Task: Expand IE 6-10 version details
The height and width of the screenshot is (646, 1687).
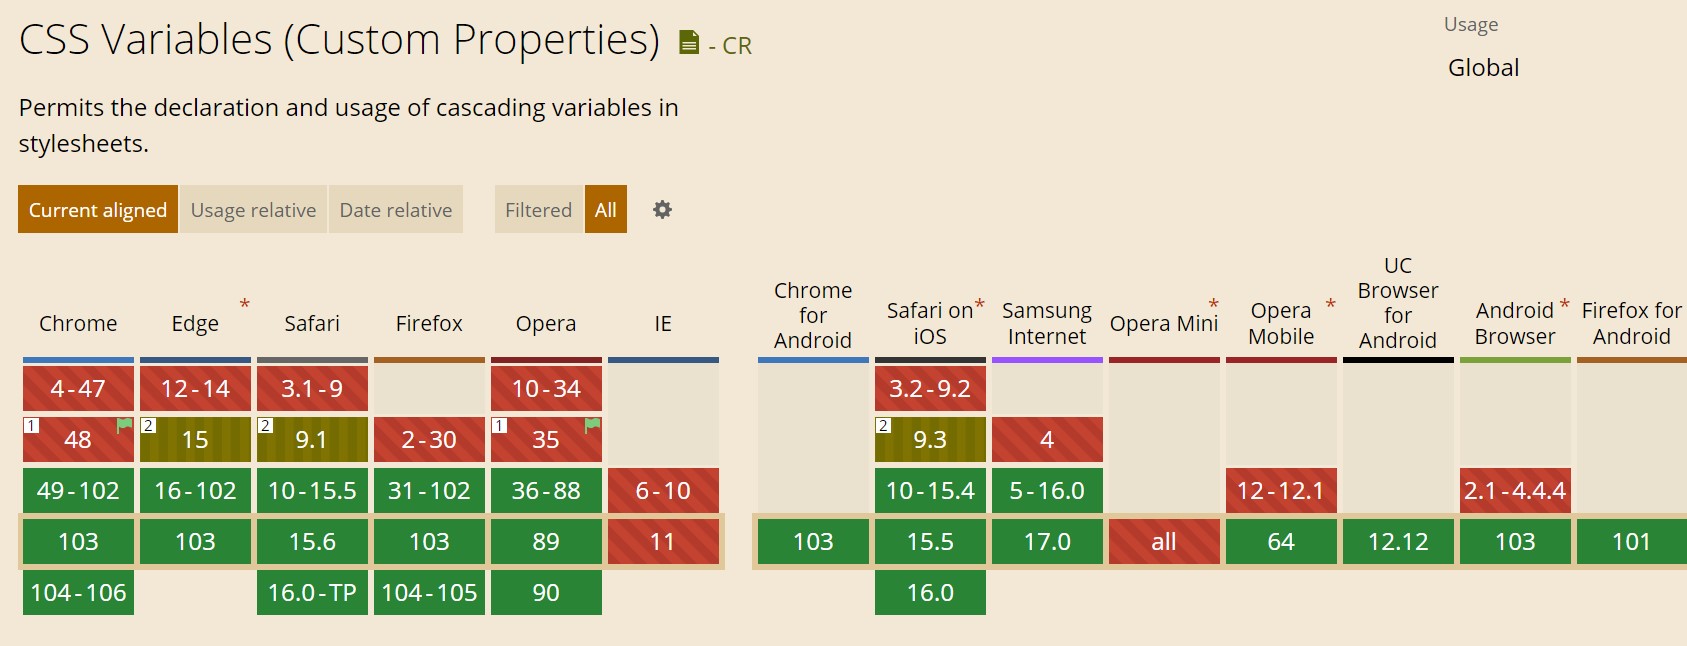Action: pos(663,491)
